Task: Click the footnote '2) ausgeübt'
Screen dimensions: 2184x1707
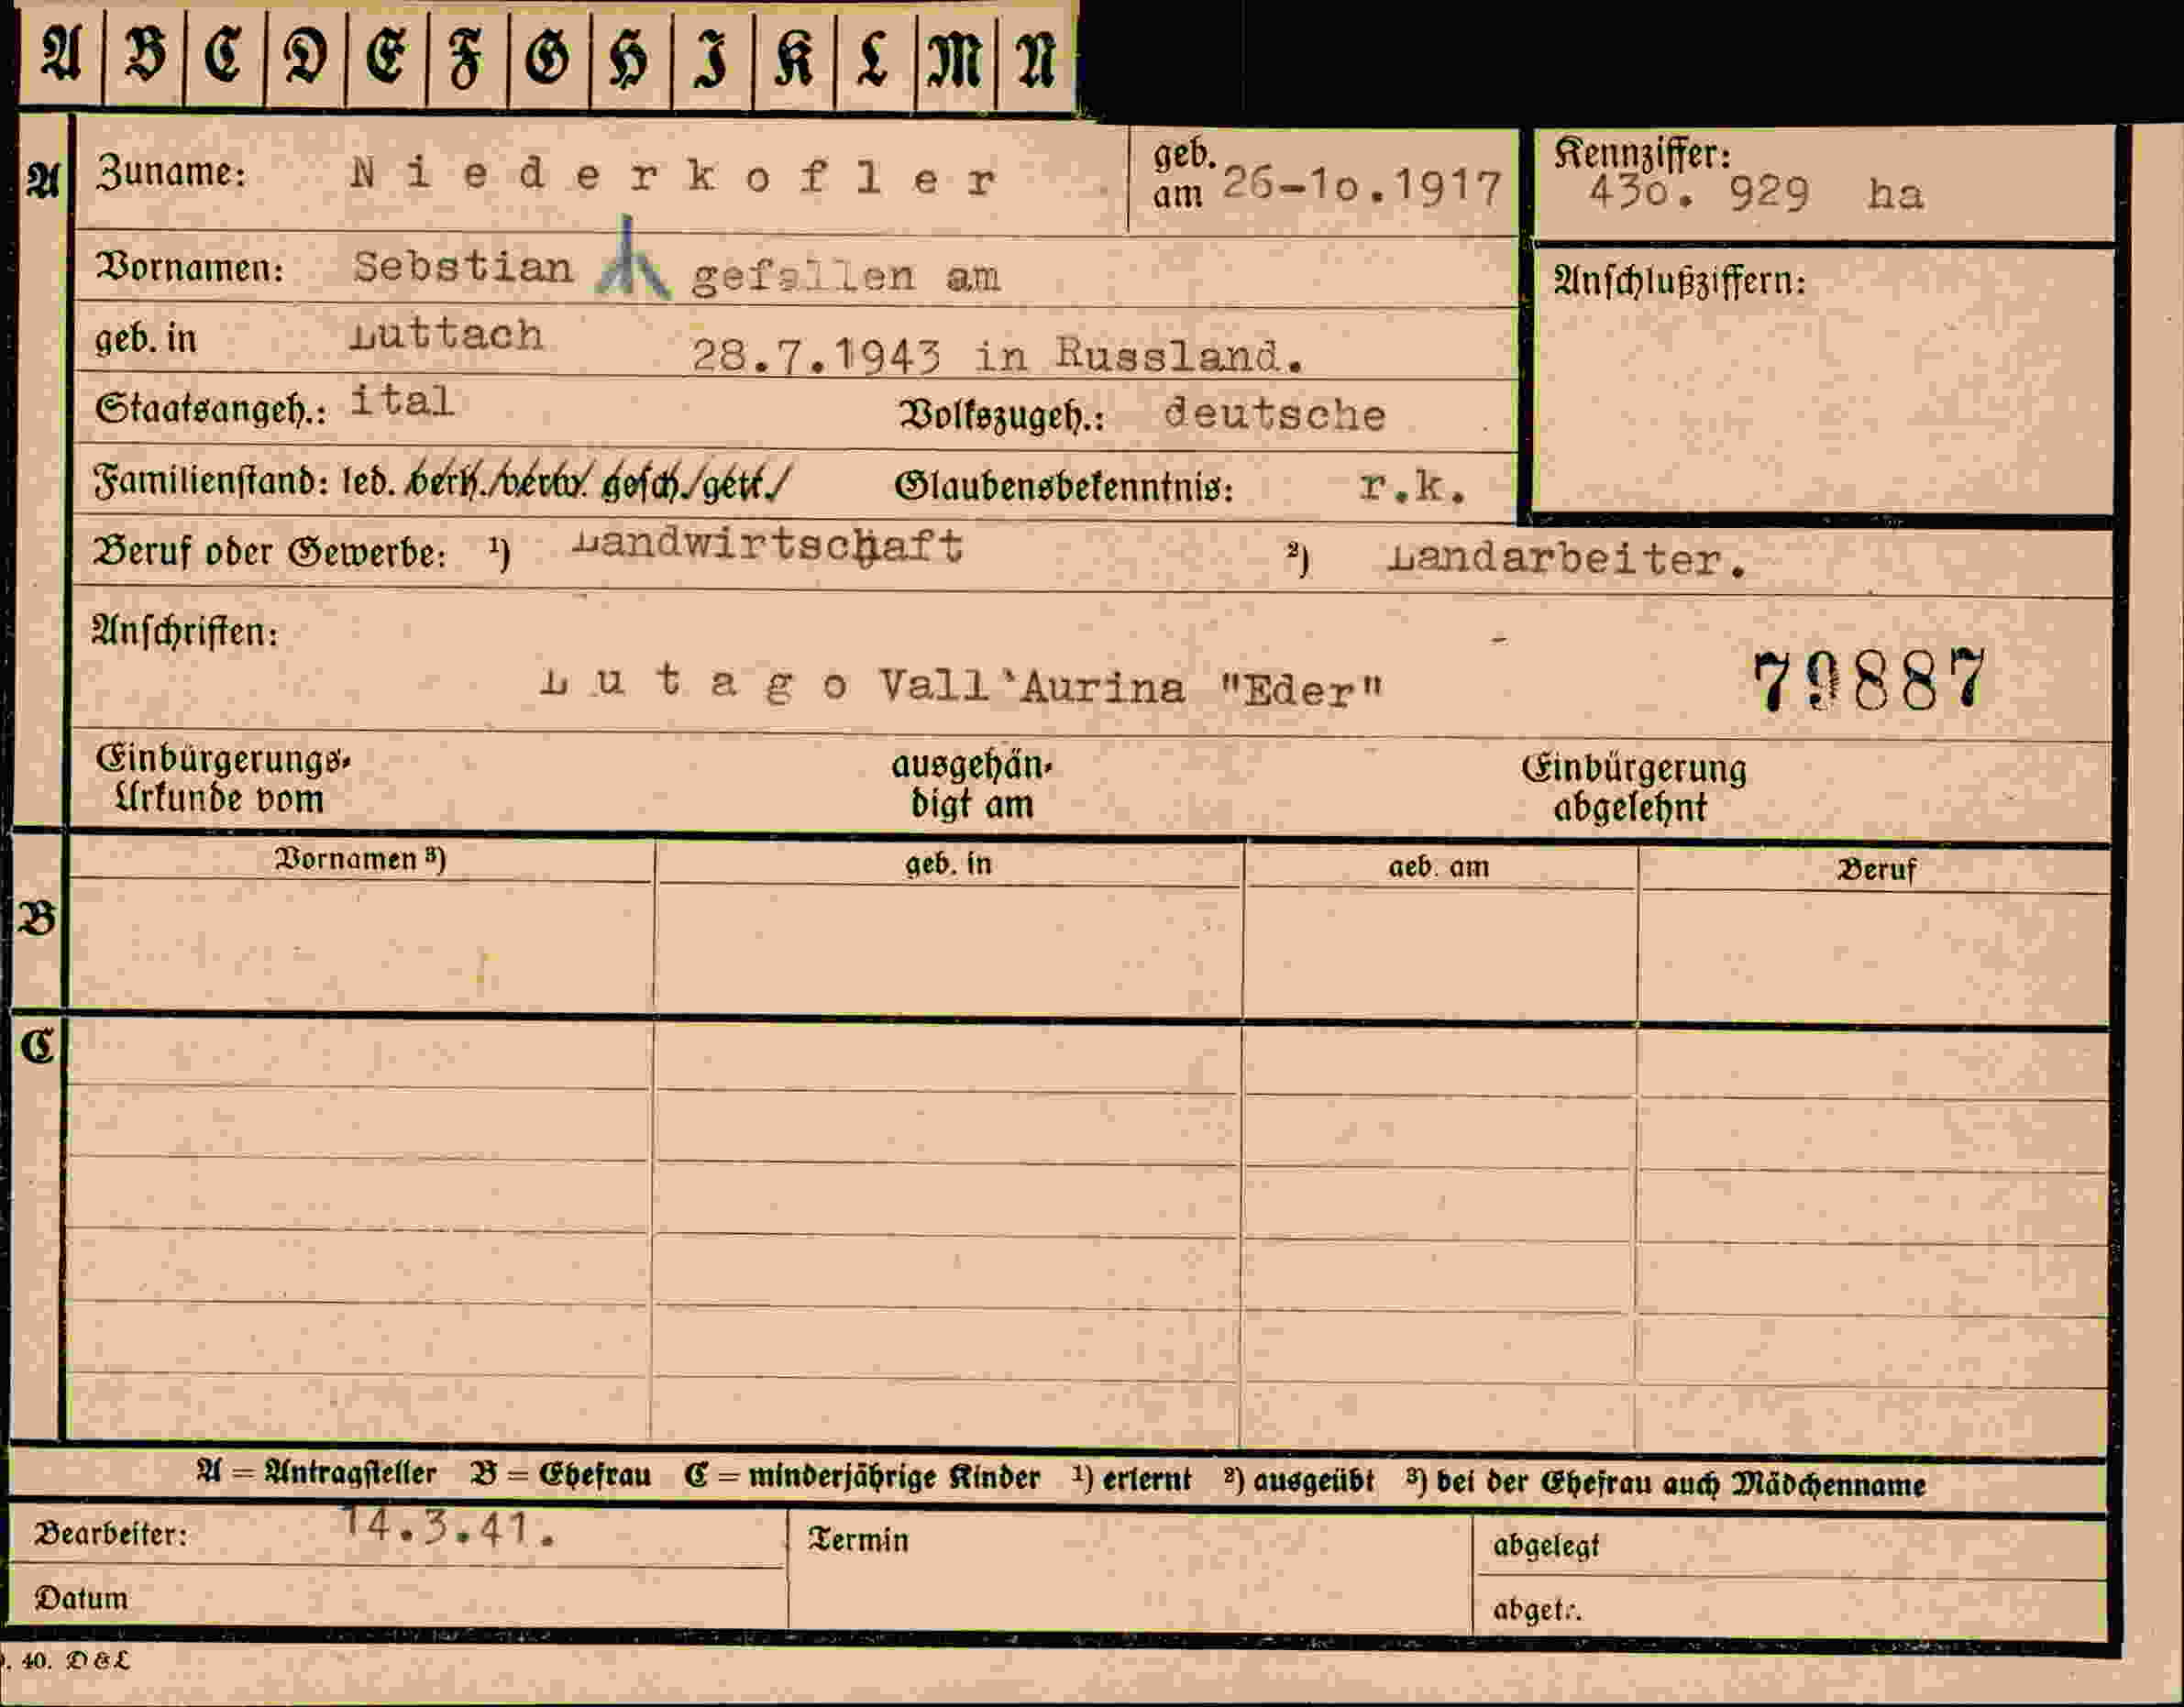Action: point(1298,1481)
